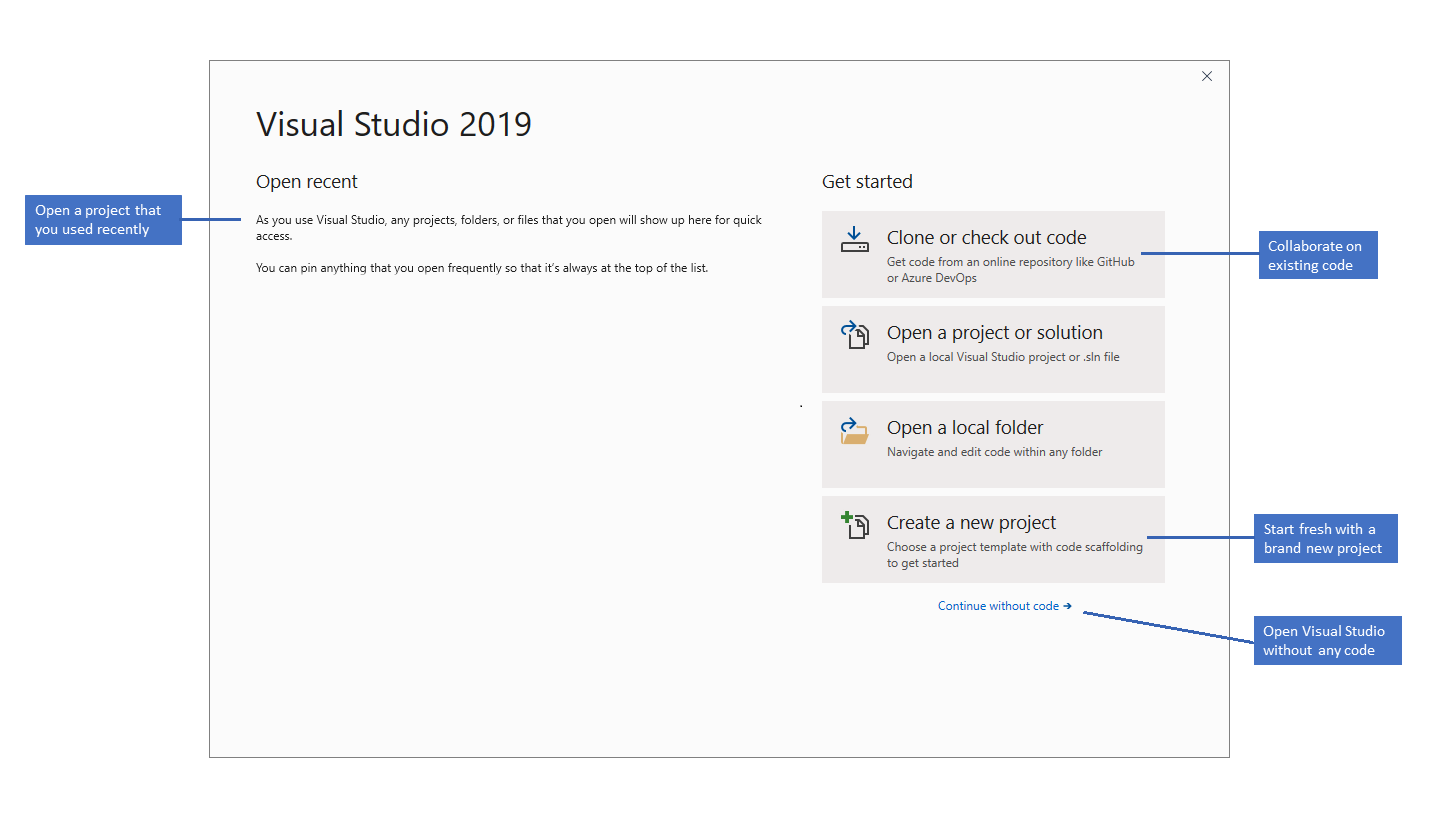Click the arrow after Continue without code
The width and height of the screenshot is (1435, 822).
[1068, 606]
